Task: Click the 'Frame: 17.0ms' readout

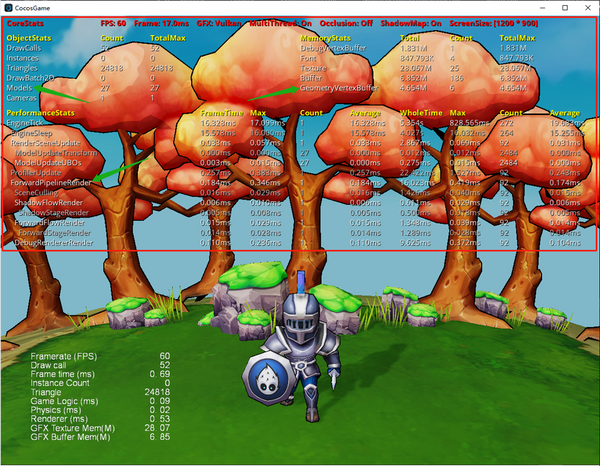Action: [x=161, y=23]
